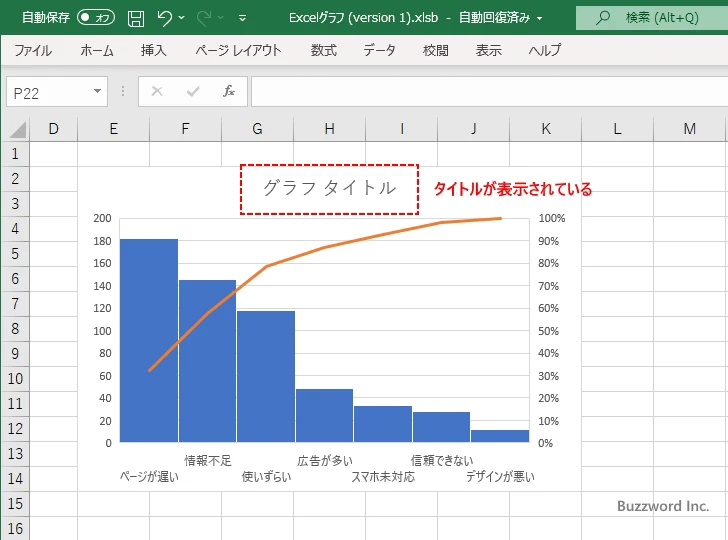Select column J header
Viewport: 728px width, 540px height.
point(474,129)
